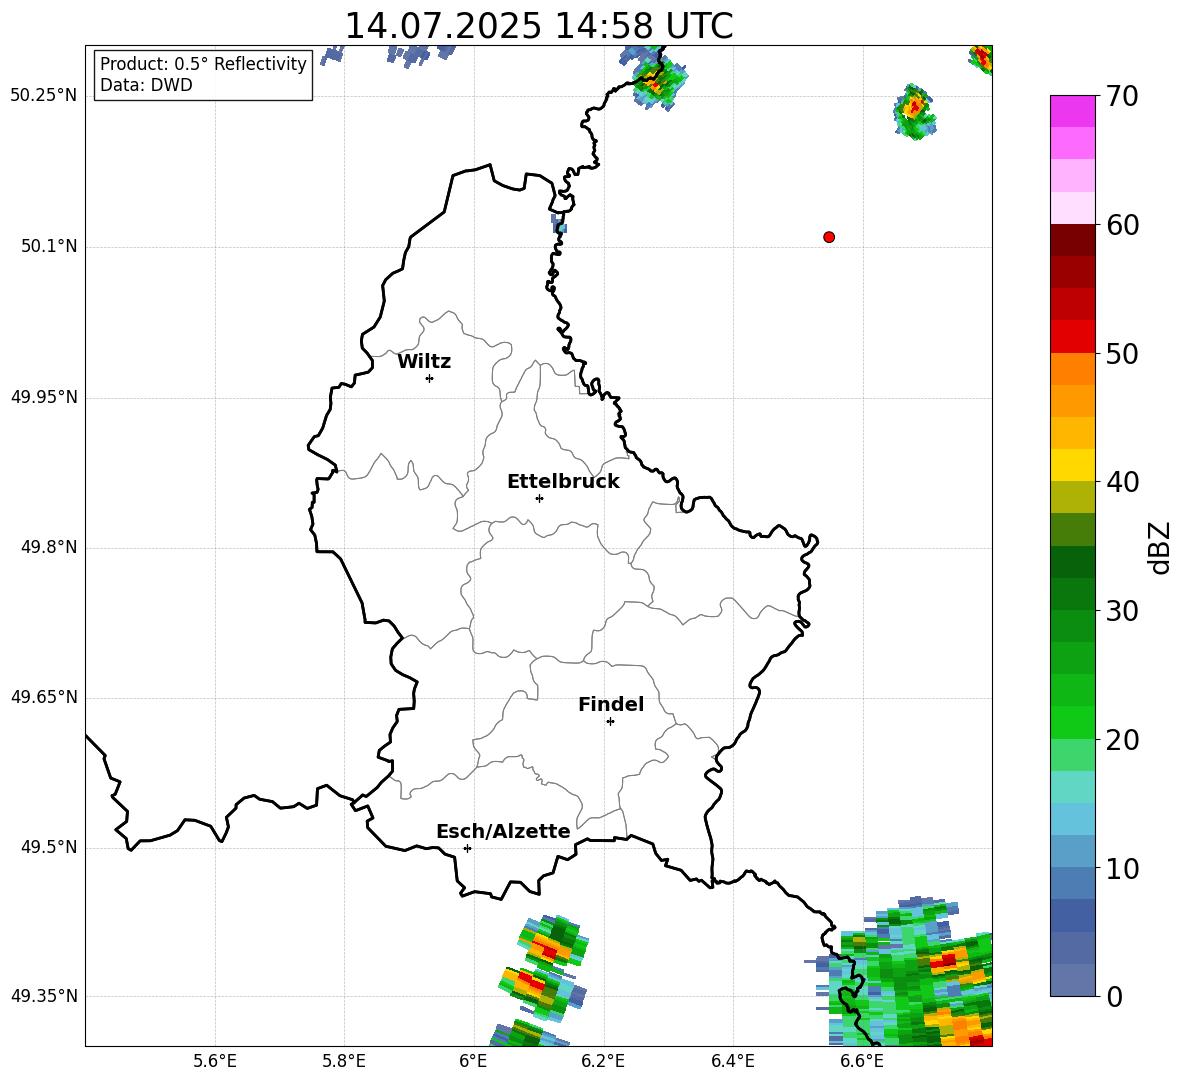Click the 70 tick label on colorbar
The height and width of the screenshot is (1081, 1184).
pyautogui.click(x=1122, y=97)
